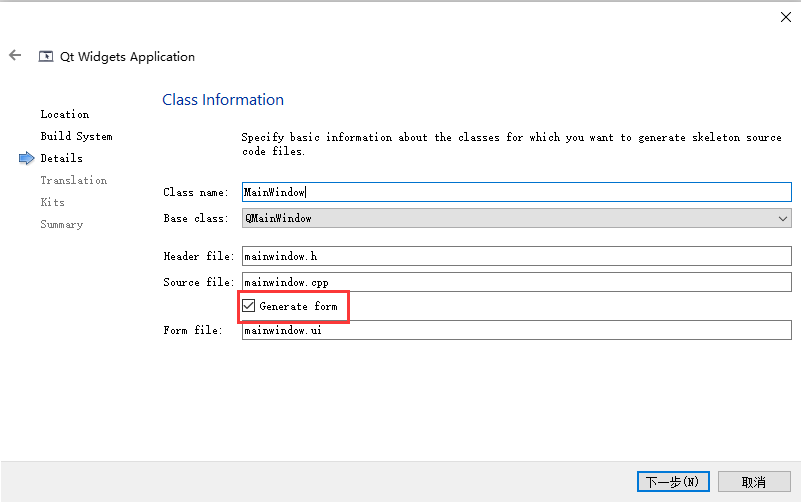Click the blue current-step arrow icon
This screenshot has height=503, width=801.
pos(26,158)
